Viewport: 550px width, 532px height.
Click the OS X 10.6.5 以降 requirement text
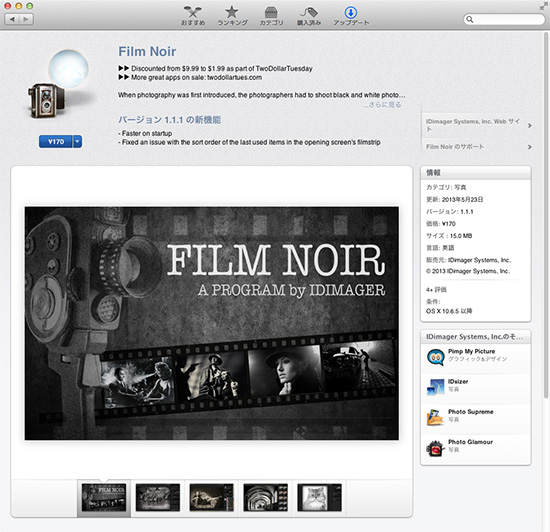point(449,311)
